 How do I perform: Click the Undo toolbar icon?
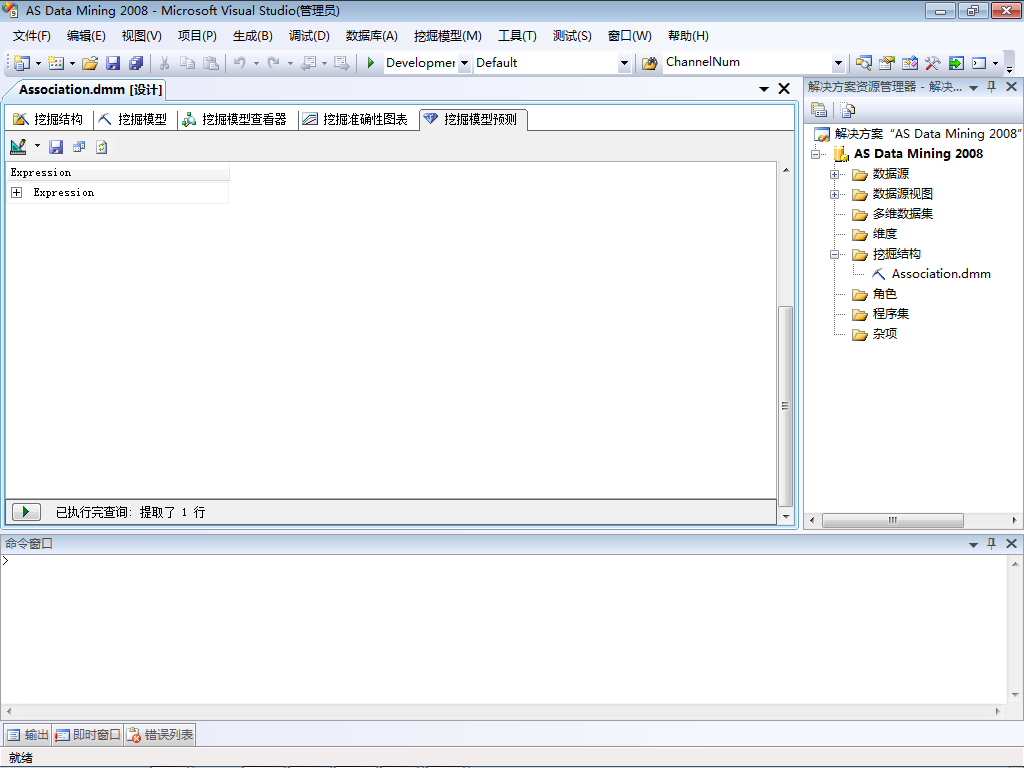pyautogui.click(x=240, y=63)
